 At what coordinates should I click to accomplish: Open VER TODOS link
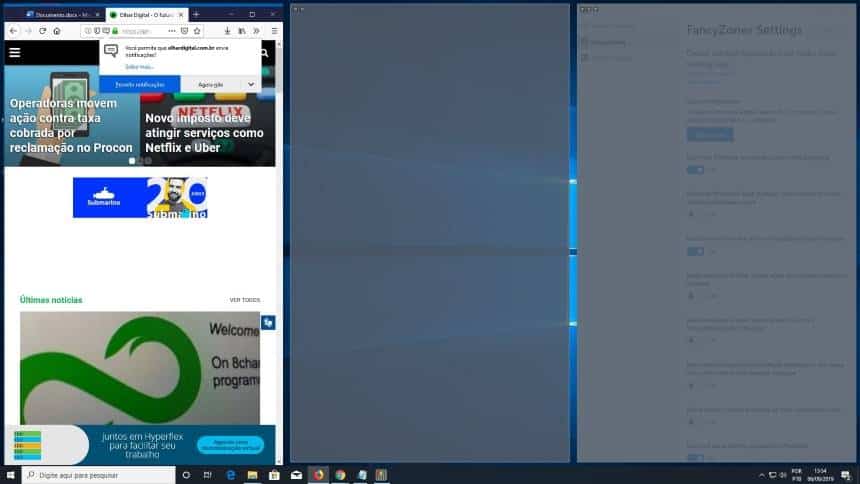pos(245,300)
